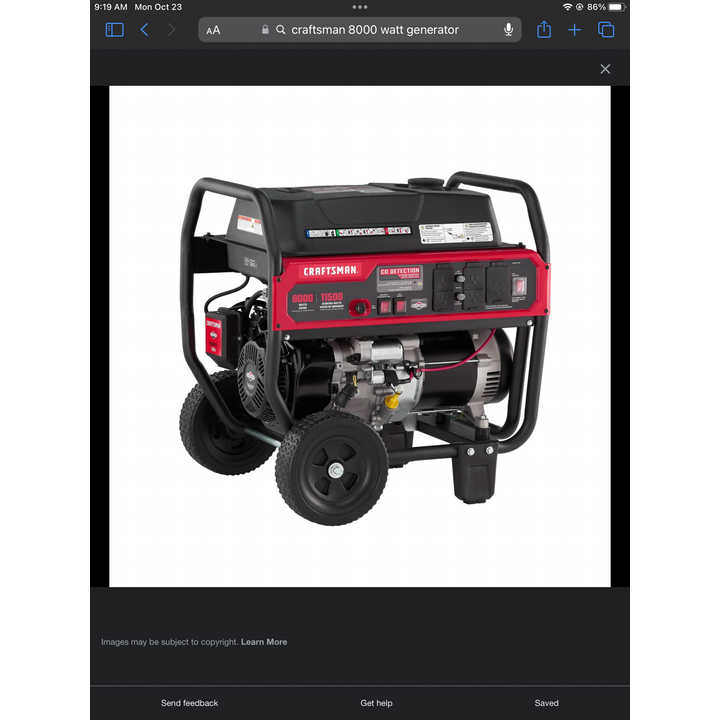Open the Learn More copyright link
Screen dimensions: 720x720
tap(264, 642)
